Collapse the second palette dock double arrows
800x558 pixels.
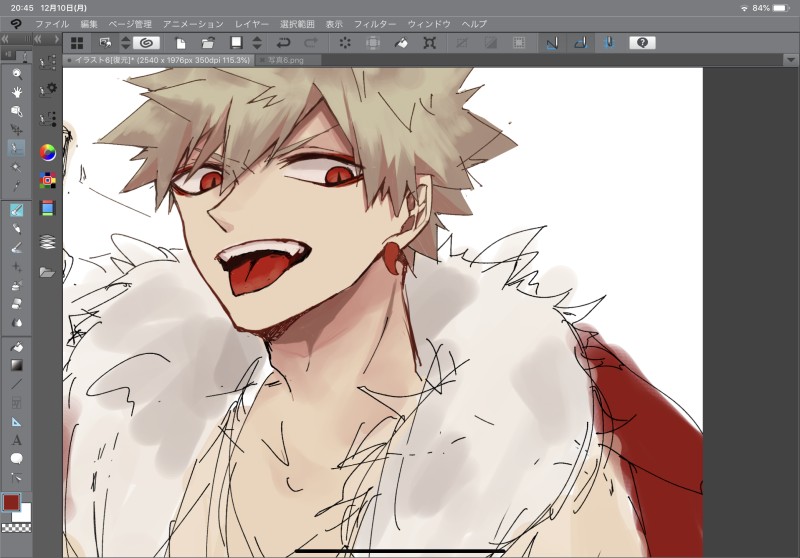point(38,39)
